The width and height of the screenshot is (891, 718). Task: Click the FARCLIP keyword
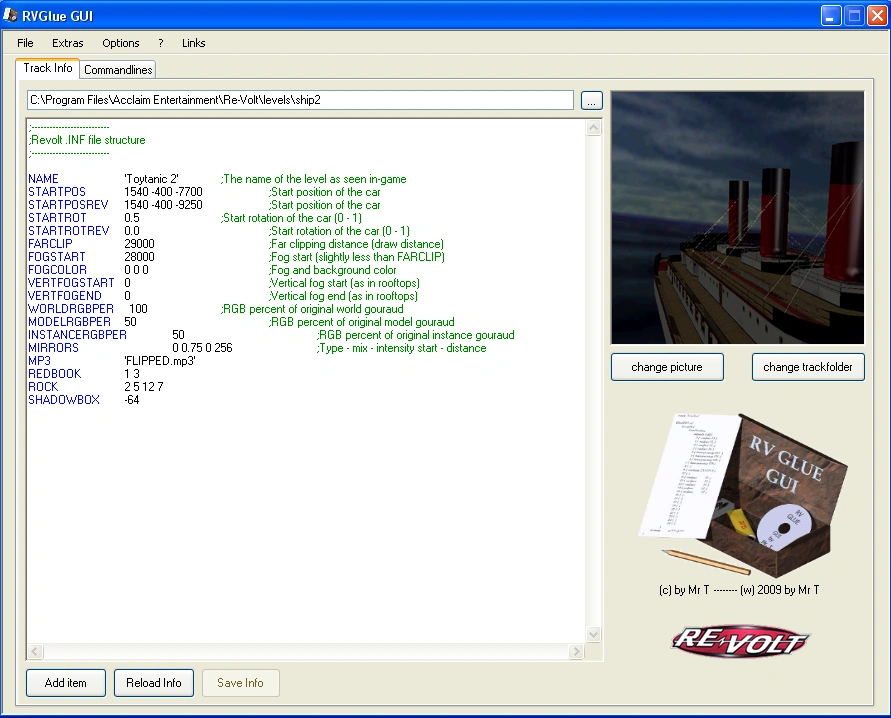(x=51, y=244)
